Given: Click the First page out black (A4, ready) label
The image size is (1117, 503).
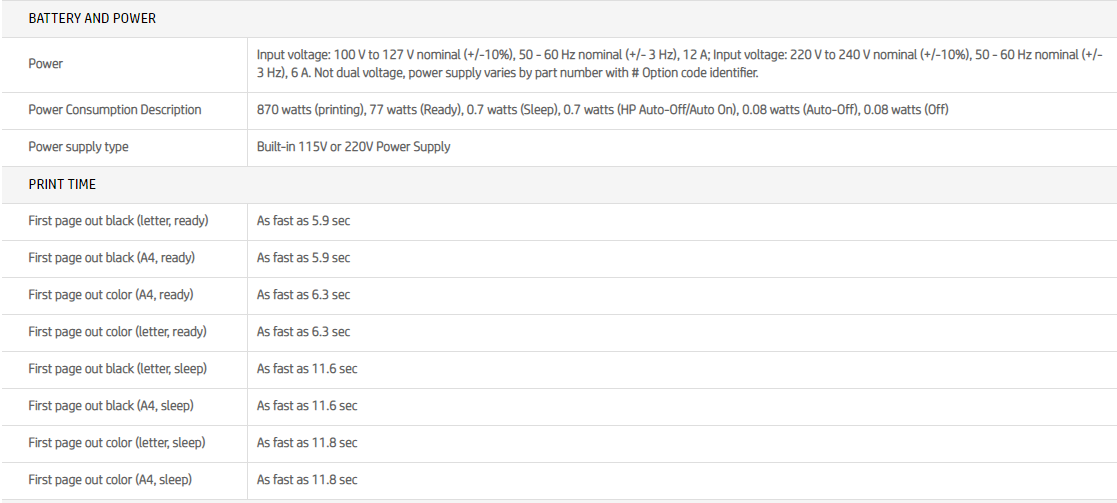Looking at the screenshot, I should pos(111,258).
